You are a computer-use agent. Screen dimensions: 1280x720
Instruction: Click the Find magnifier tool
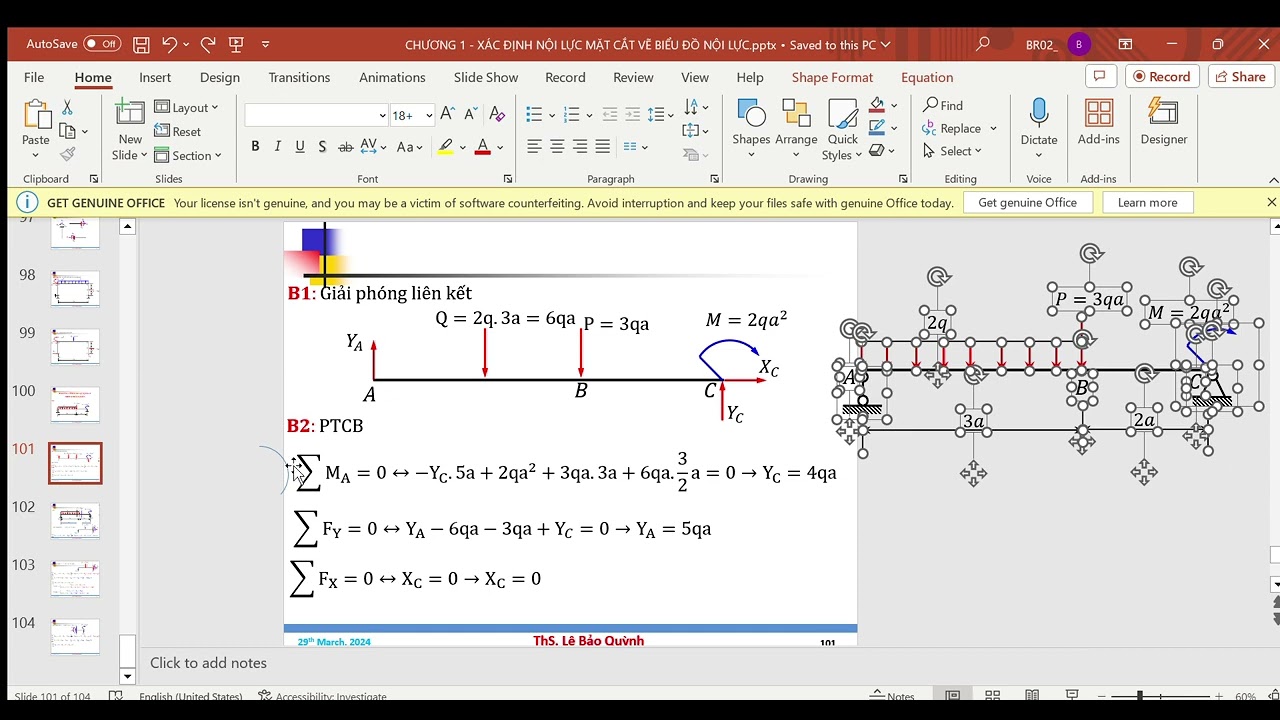tap(943, 105)
